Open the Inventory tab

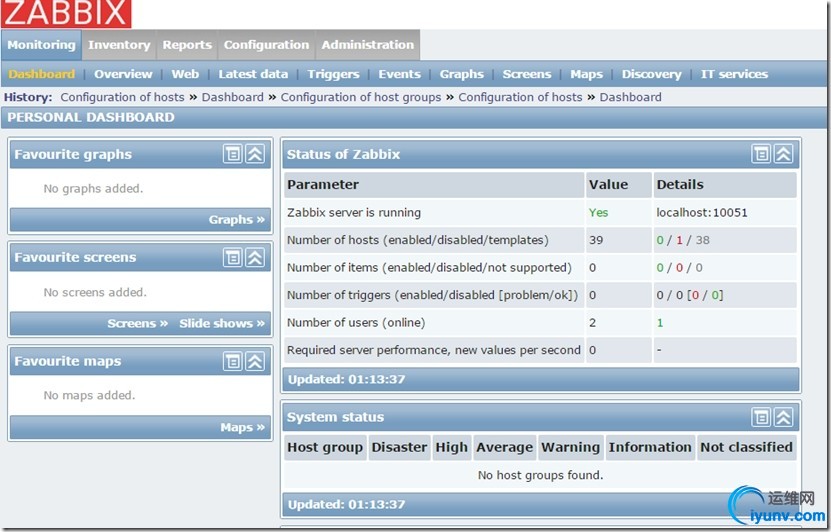(x=119, y=45)
